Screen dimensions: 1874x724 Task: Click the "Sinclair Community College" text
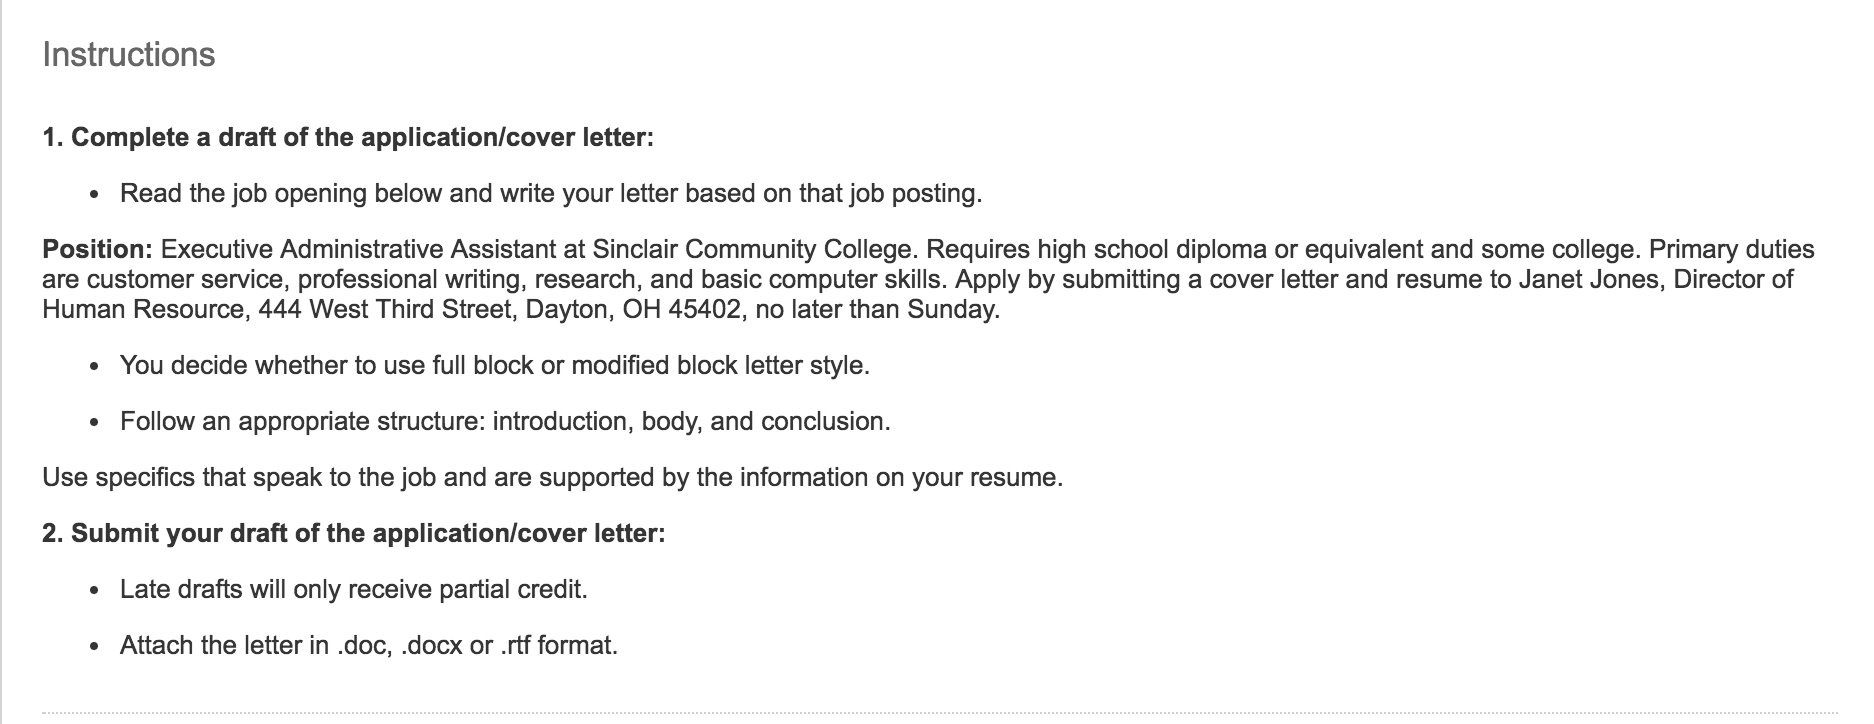tap(751, 249)
